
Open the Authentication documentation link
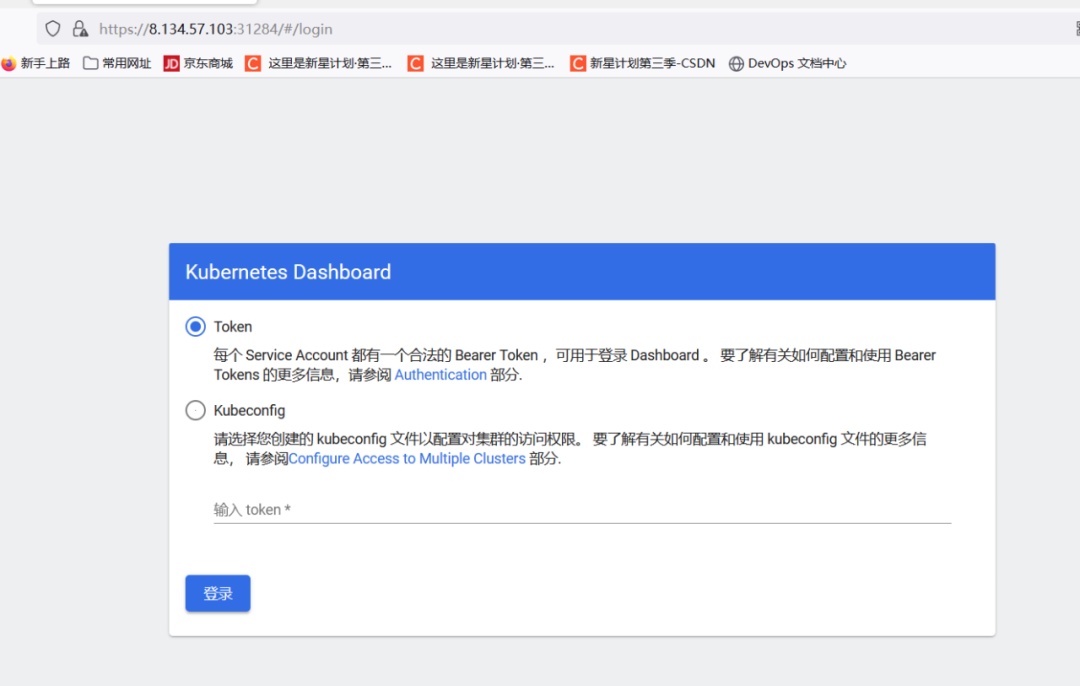(x=441, y=375)
